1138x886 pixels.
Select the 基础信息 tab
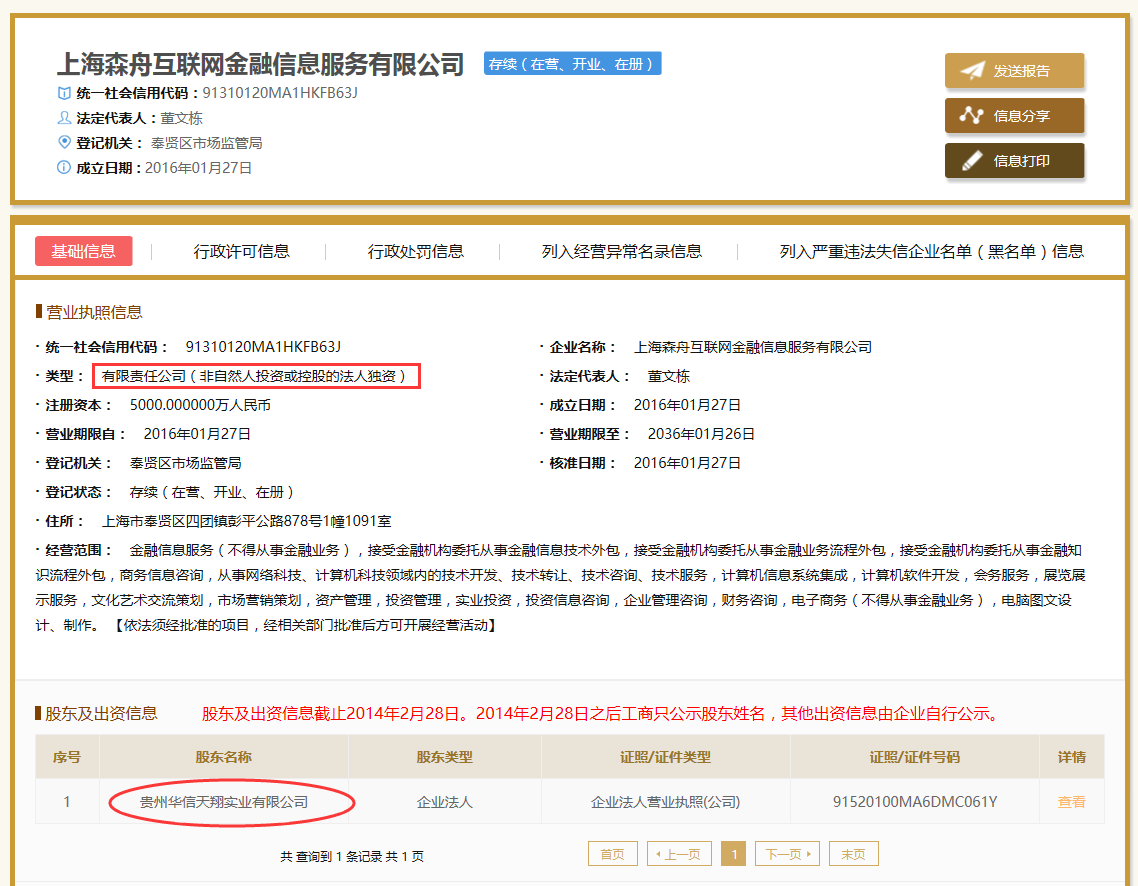[83, 251]
